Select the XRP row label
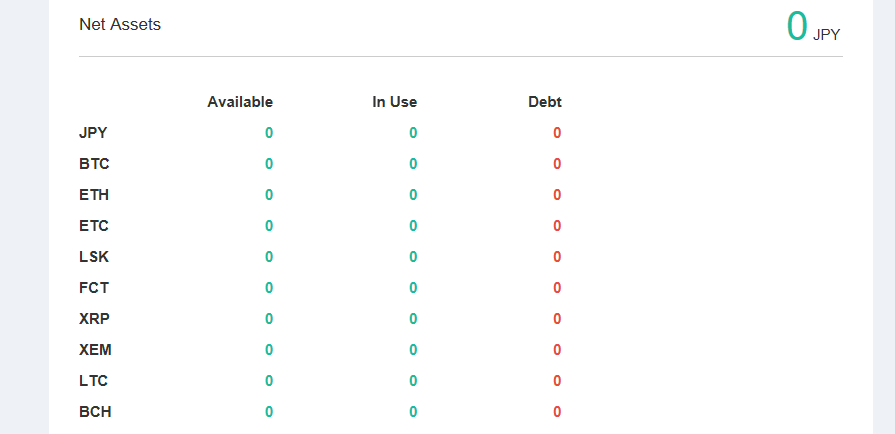 [94, 319]
